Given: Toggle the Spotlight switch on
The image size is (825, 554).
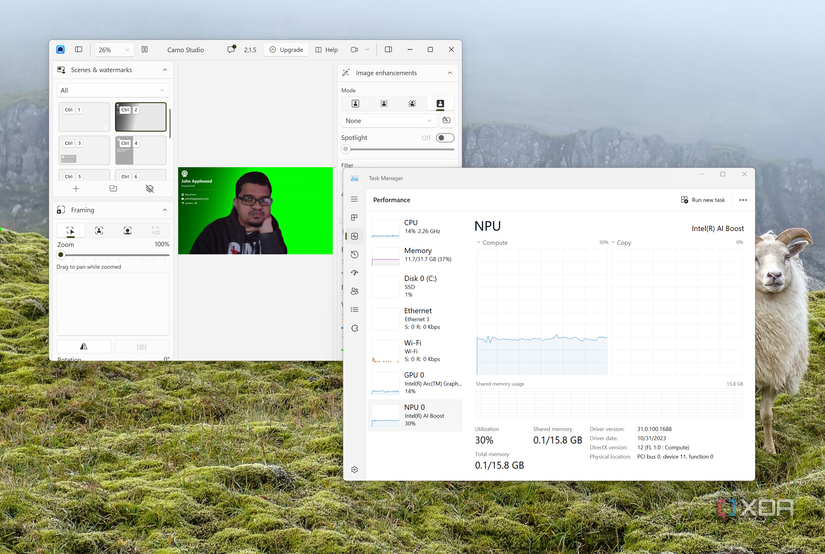Looking at the screenshot, I should tap(445, 138).
